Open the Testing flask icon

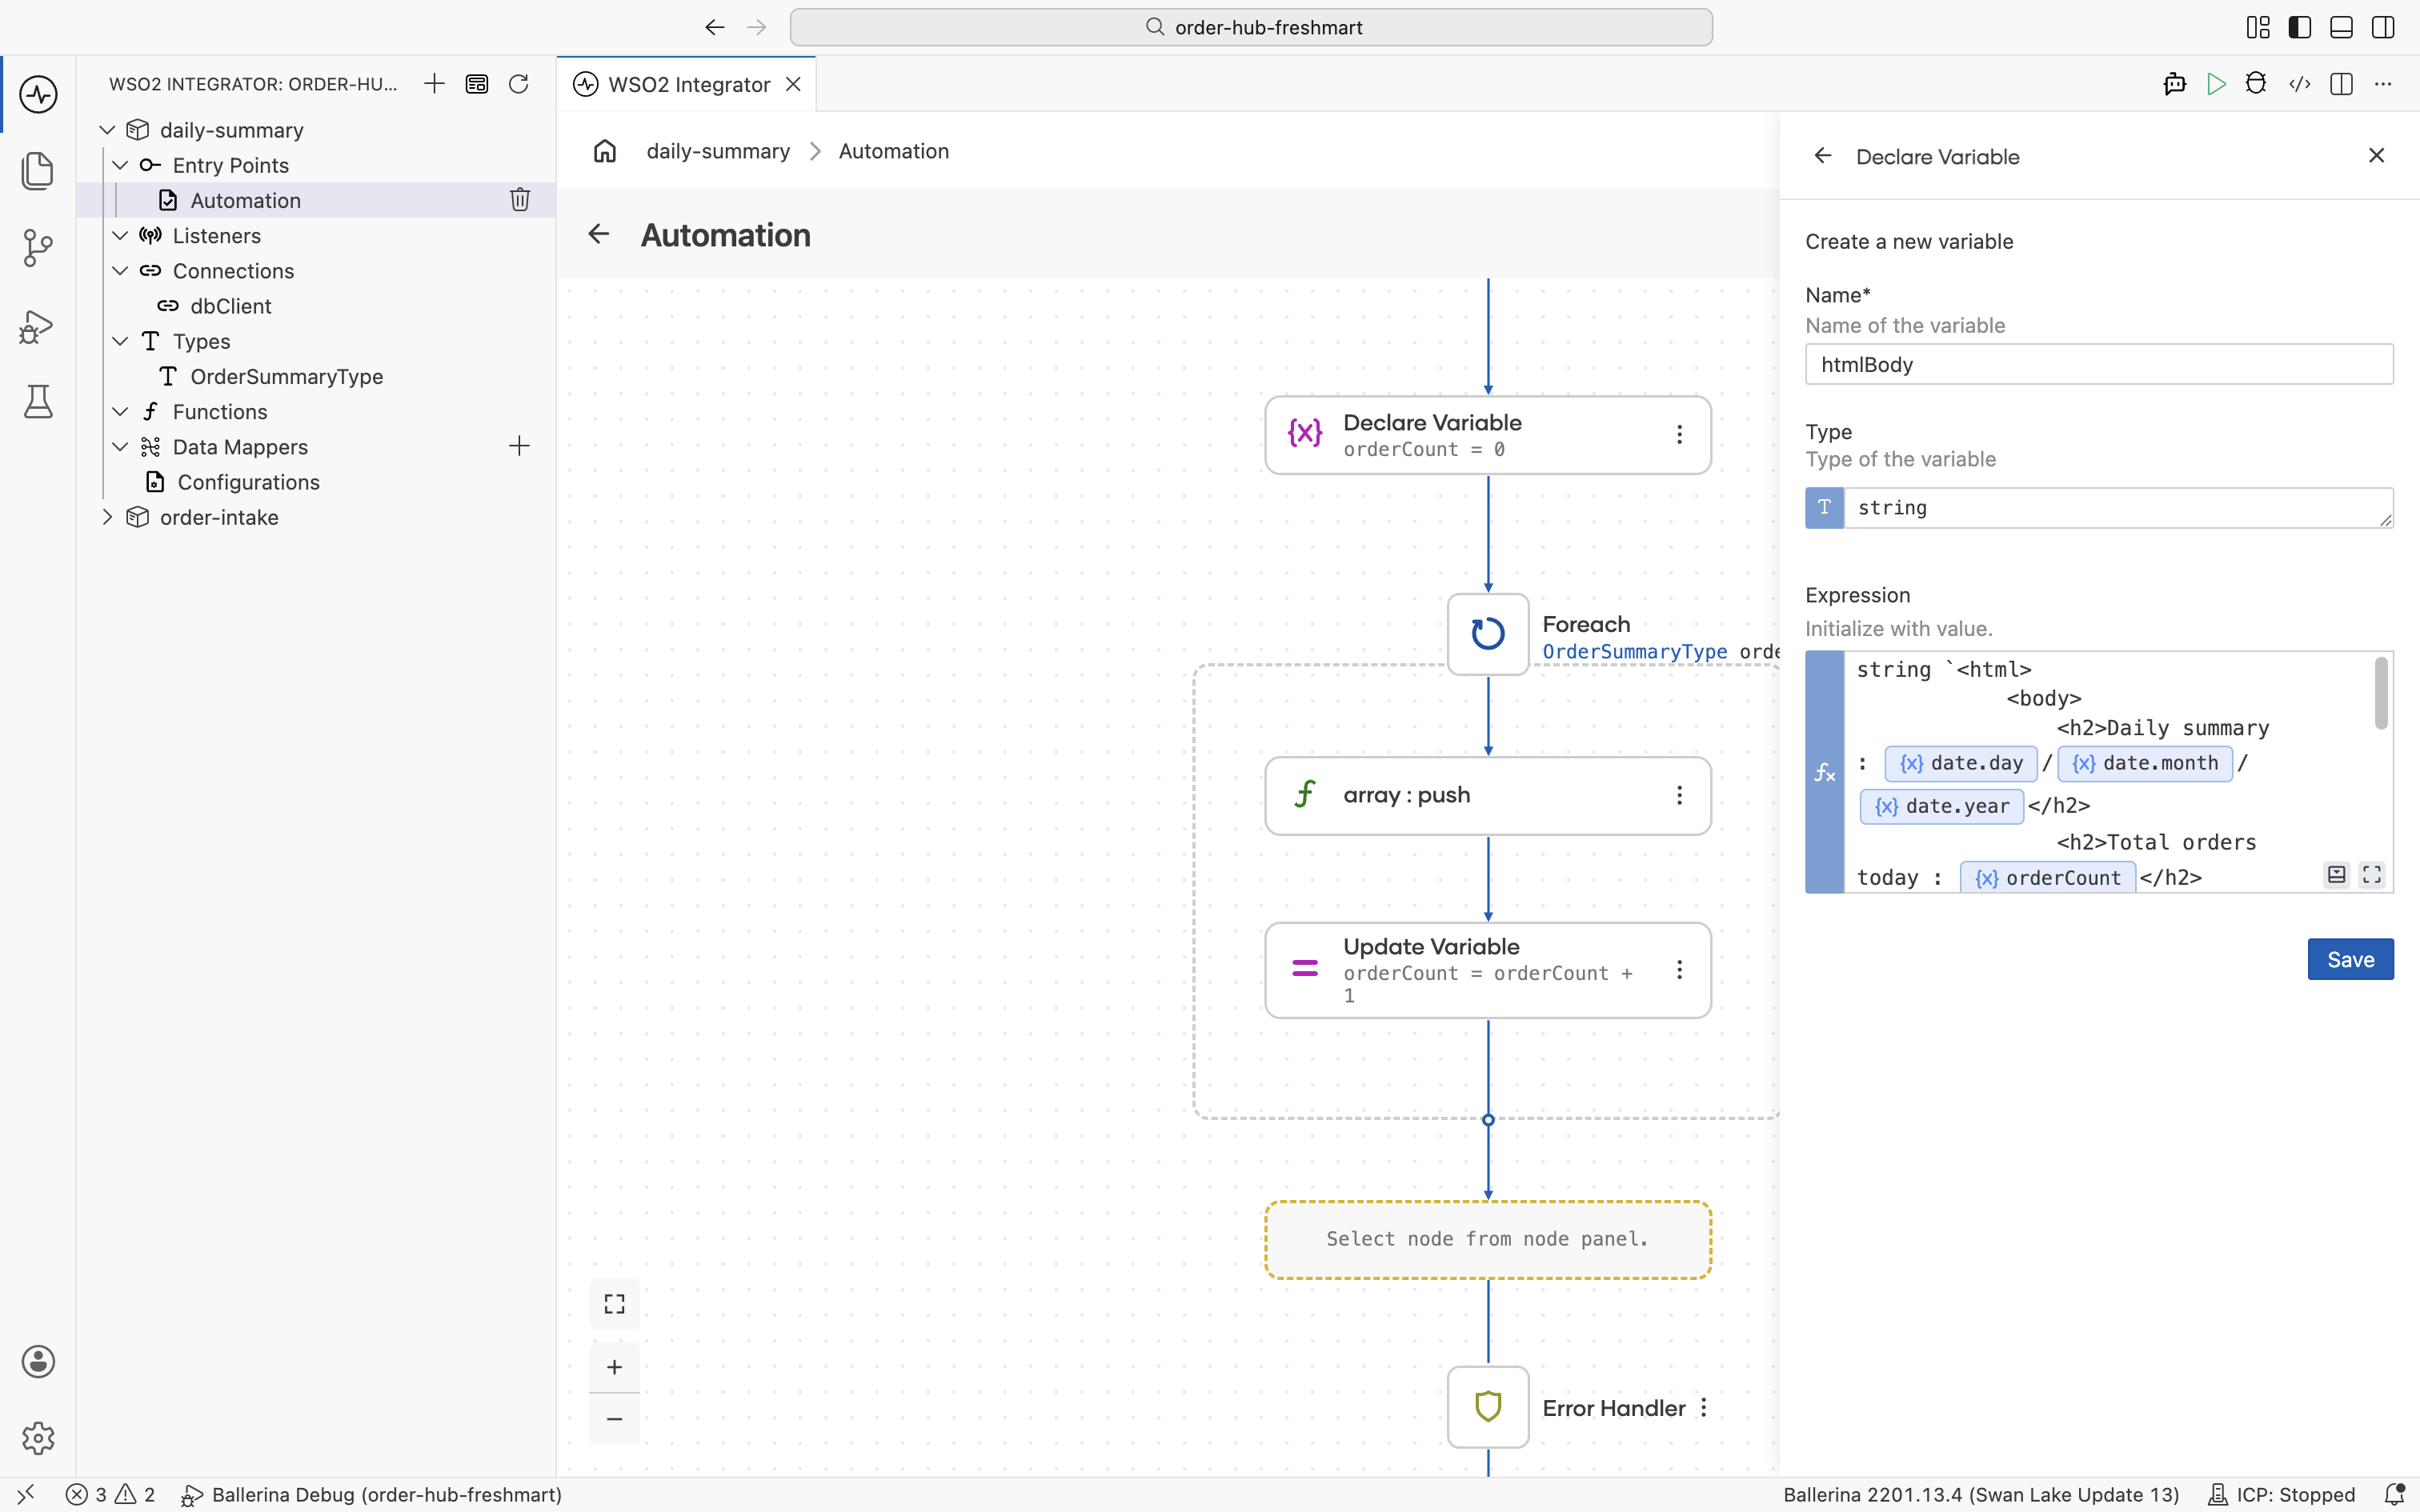[x=38, y=402]
